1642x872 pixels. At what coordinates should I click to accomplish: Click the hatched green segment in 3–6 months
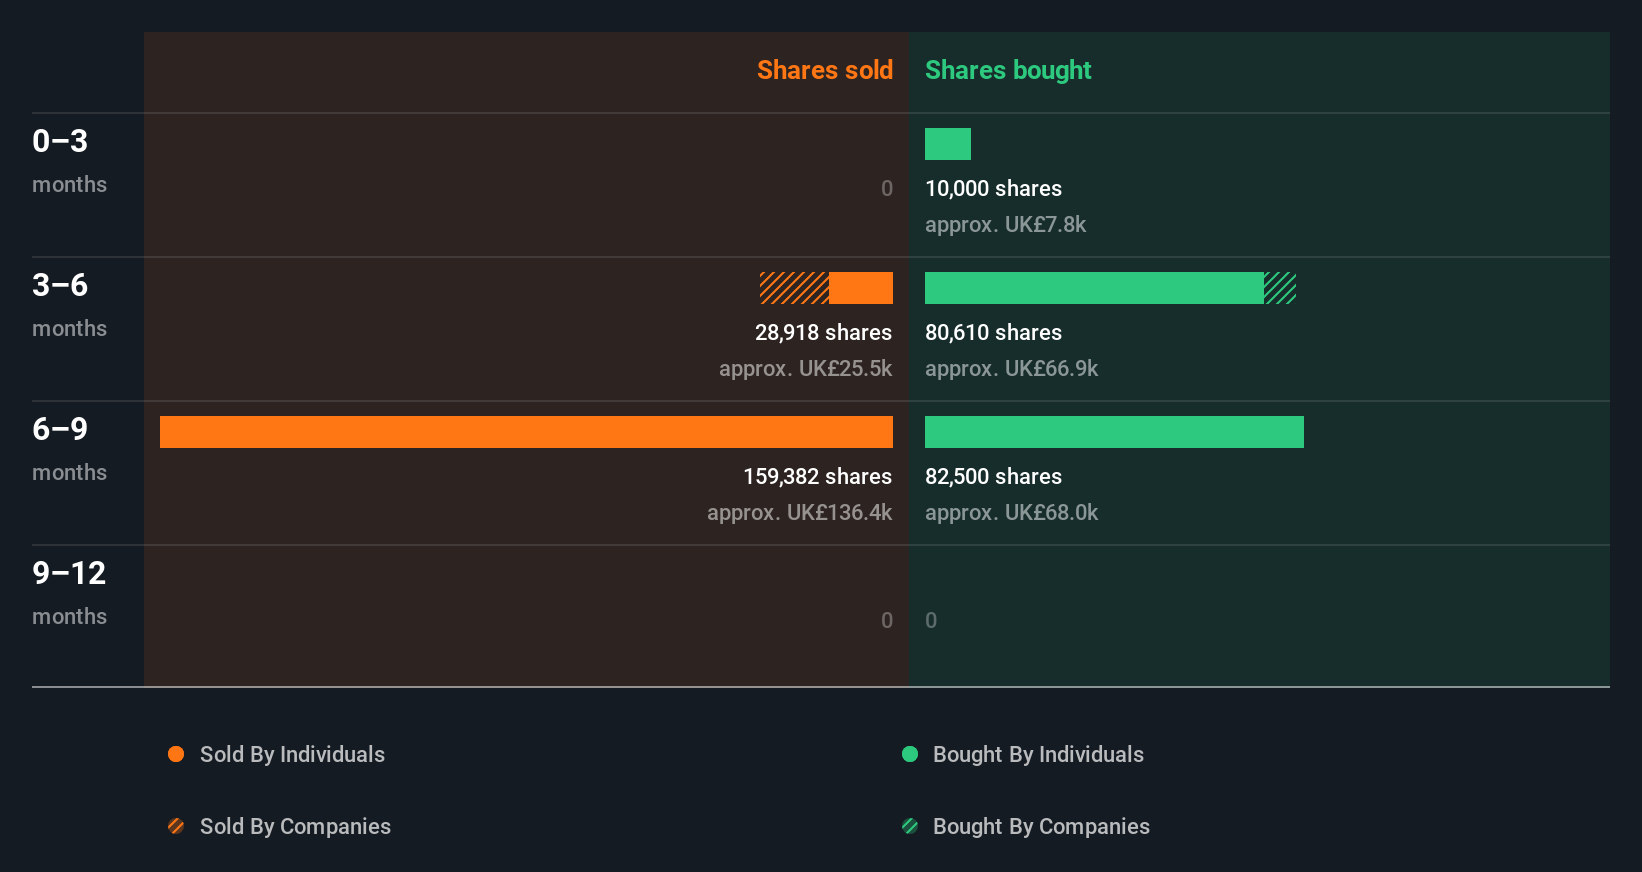pos(1280,288)
